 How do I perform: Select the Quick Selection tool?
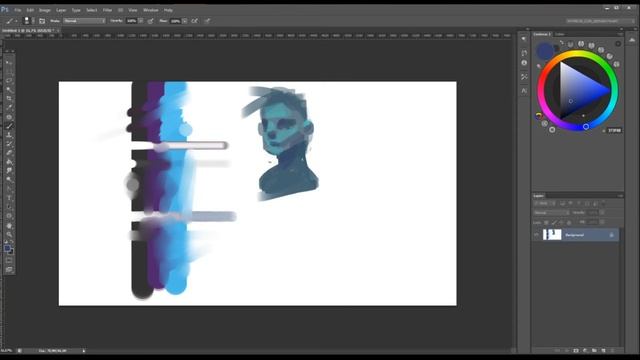[x=9, y=89]
